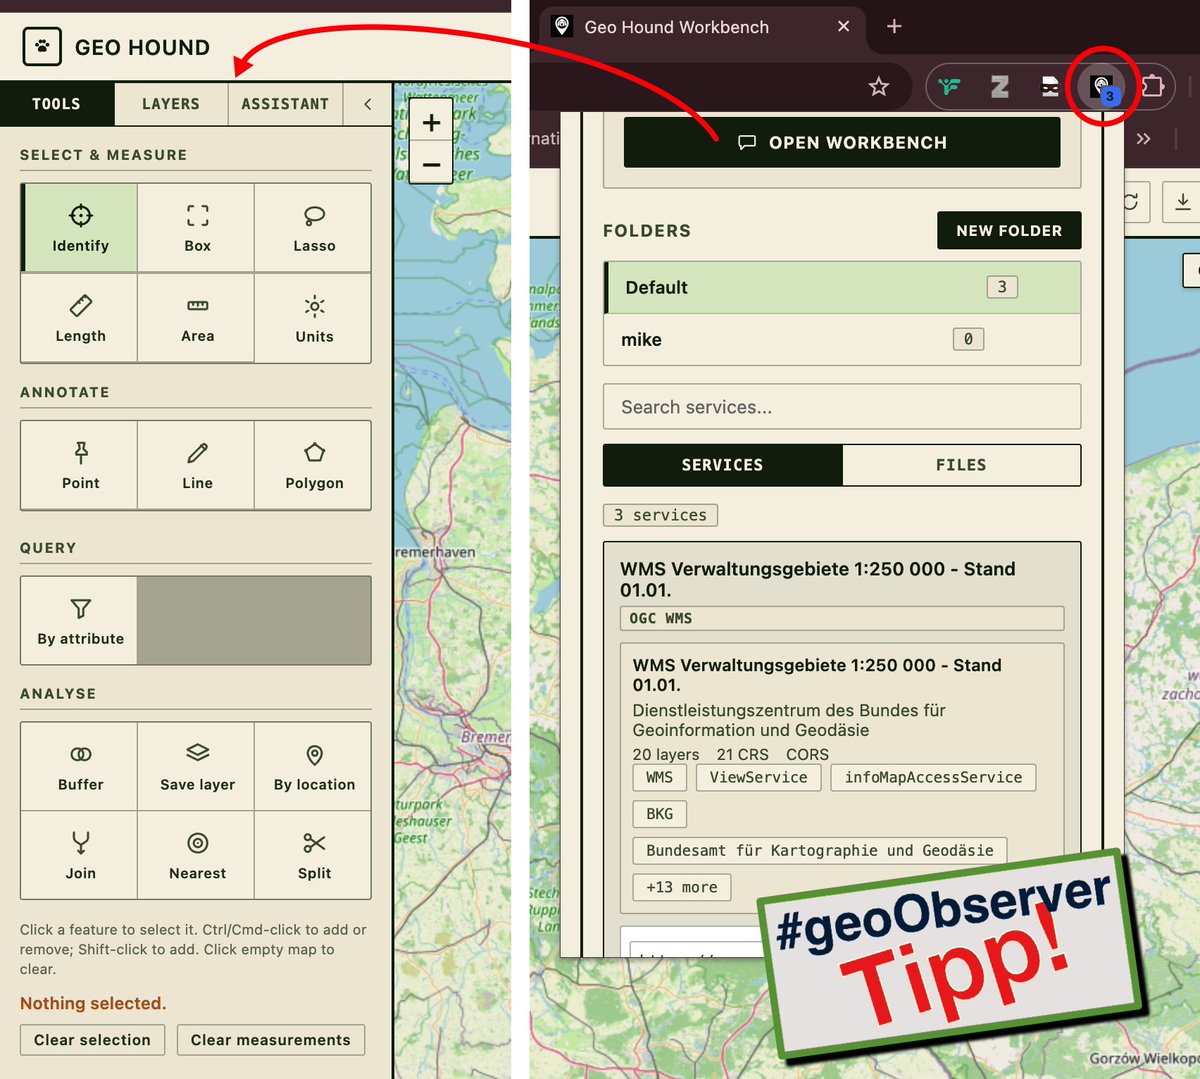Close the Geo Hound Workbench tab
The height and width of the screenshot is (1079, 1200).
(x=843, y=27)
